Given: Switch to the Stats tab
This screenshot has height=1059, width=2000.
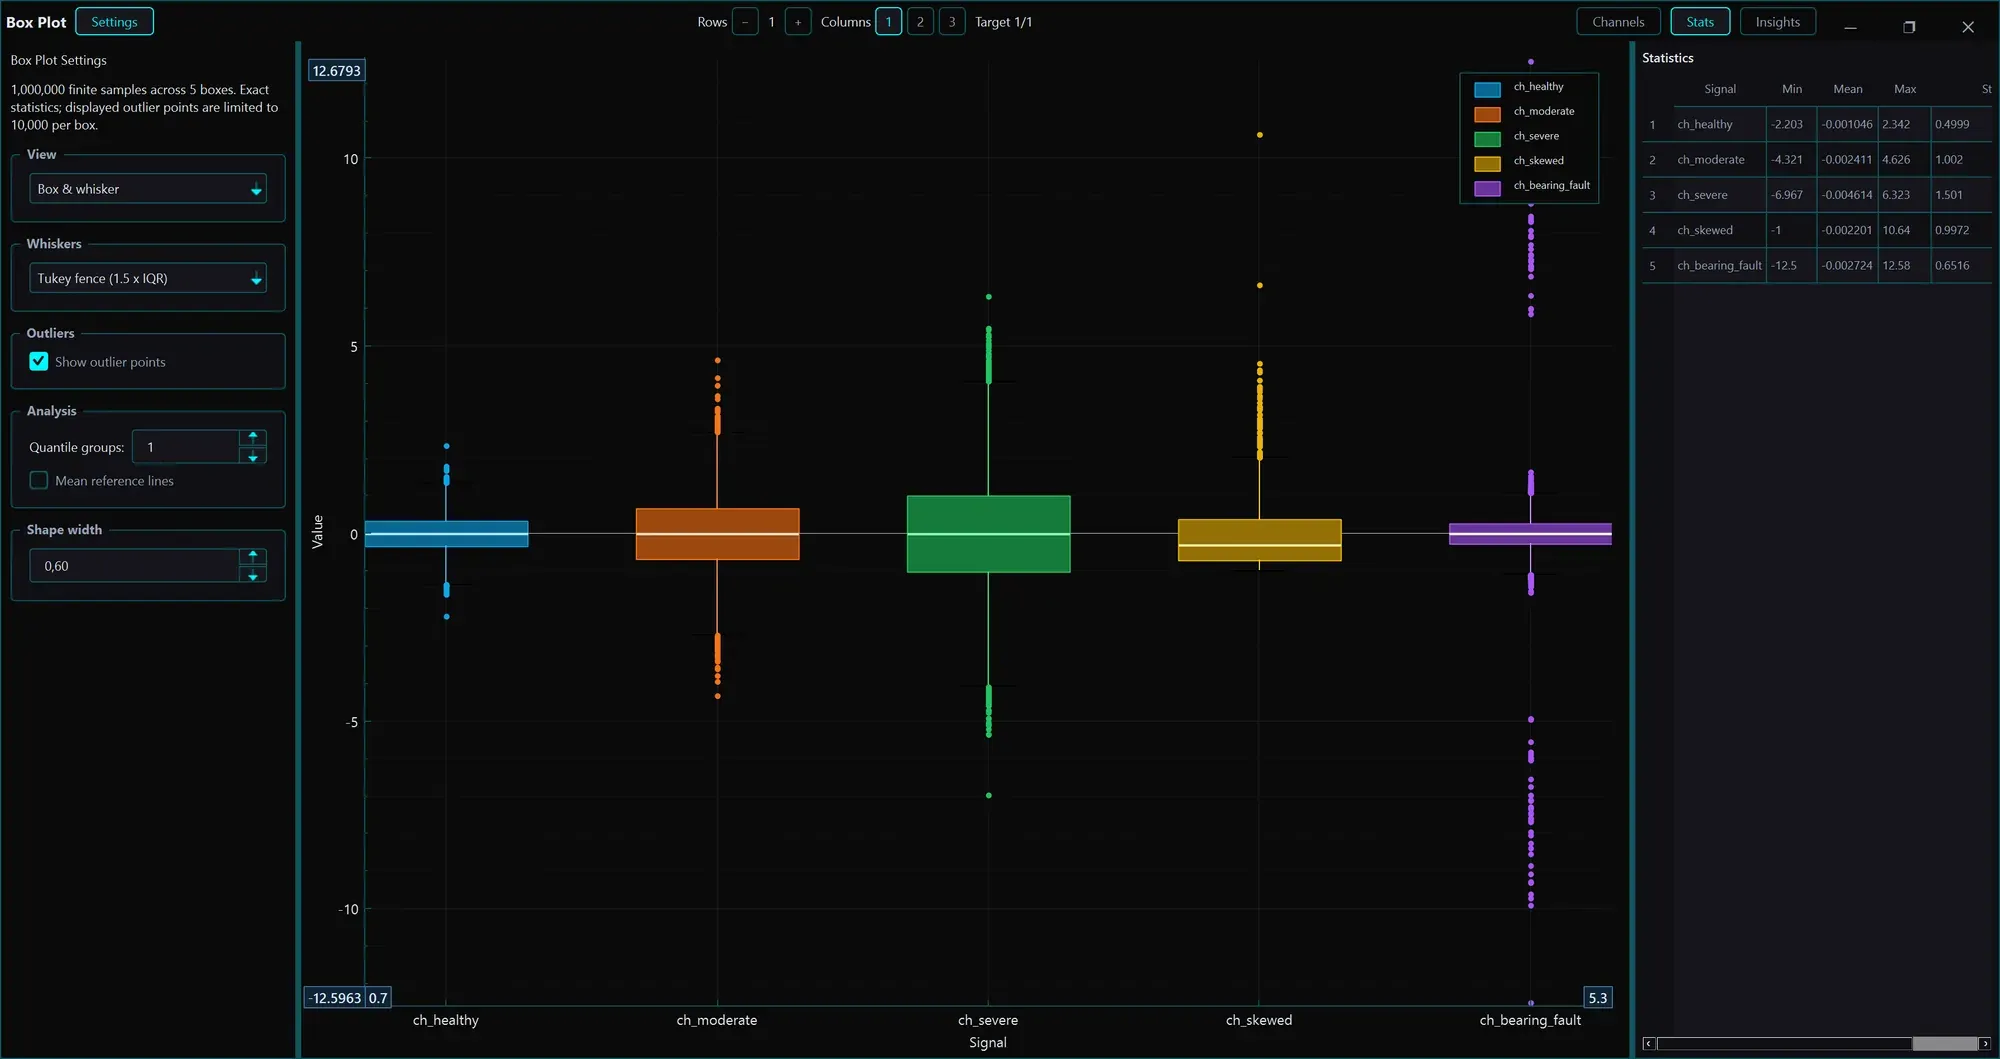Looking at the screenshot, I should click(1700, 22).
